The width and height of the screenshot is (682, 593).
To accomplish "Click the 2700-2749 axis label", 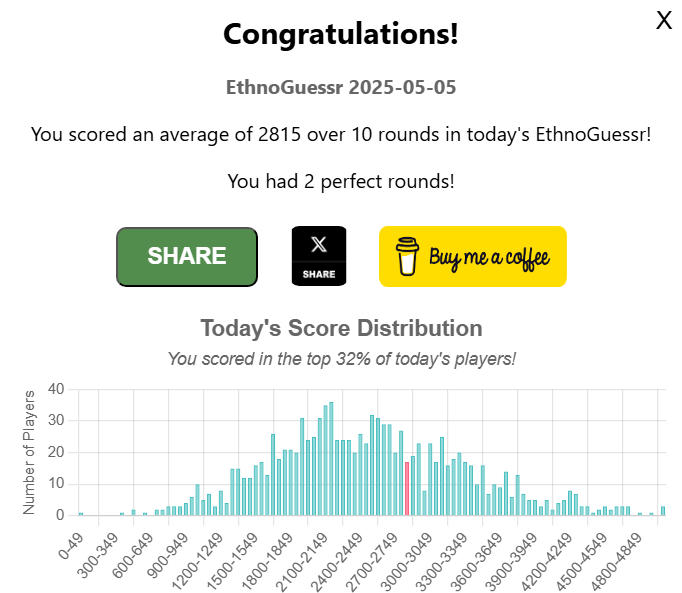I will 372,562.
